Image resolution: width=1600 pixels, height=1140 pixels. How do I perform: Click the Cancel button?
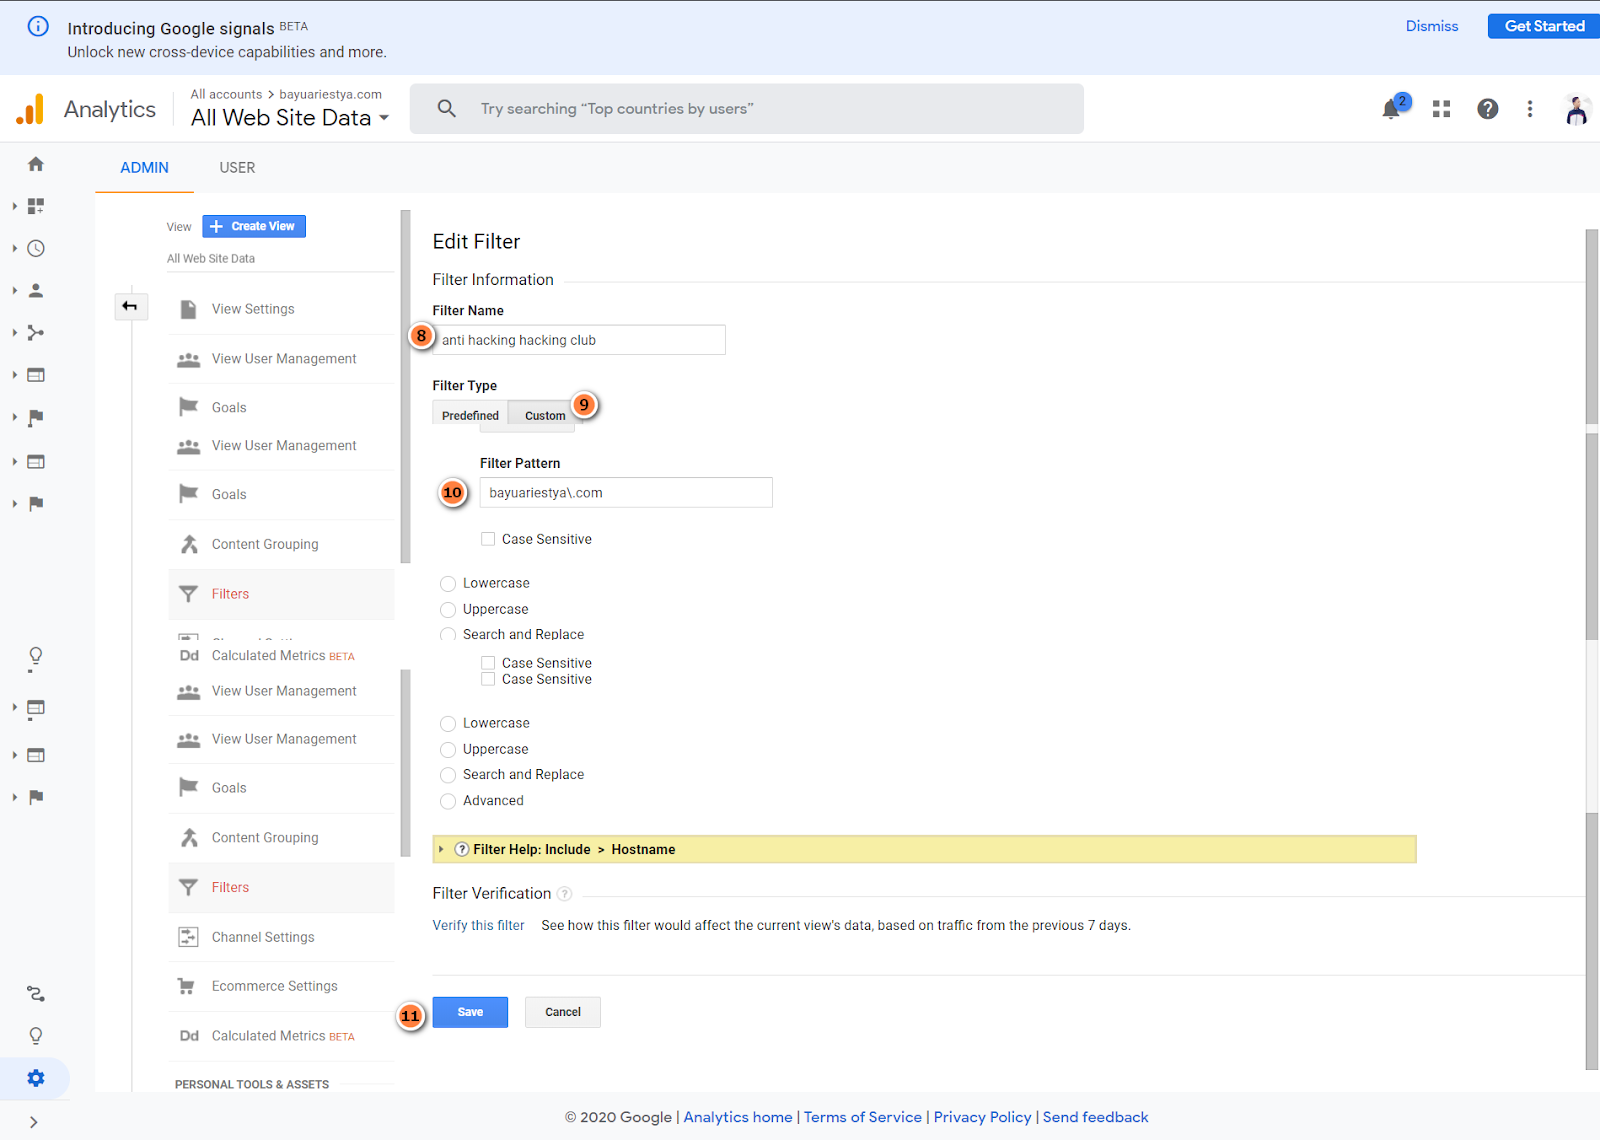(563, 1012)
